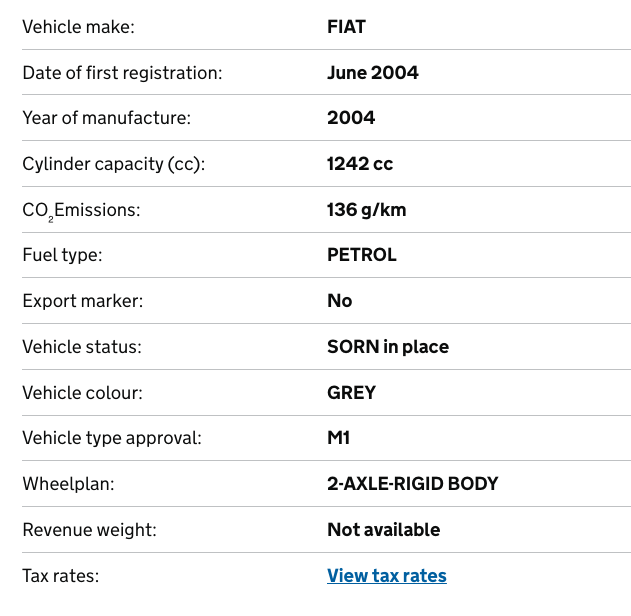Click the Cylinder capacity (cc) label

click(114, 164)
